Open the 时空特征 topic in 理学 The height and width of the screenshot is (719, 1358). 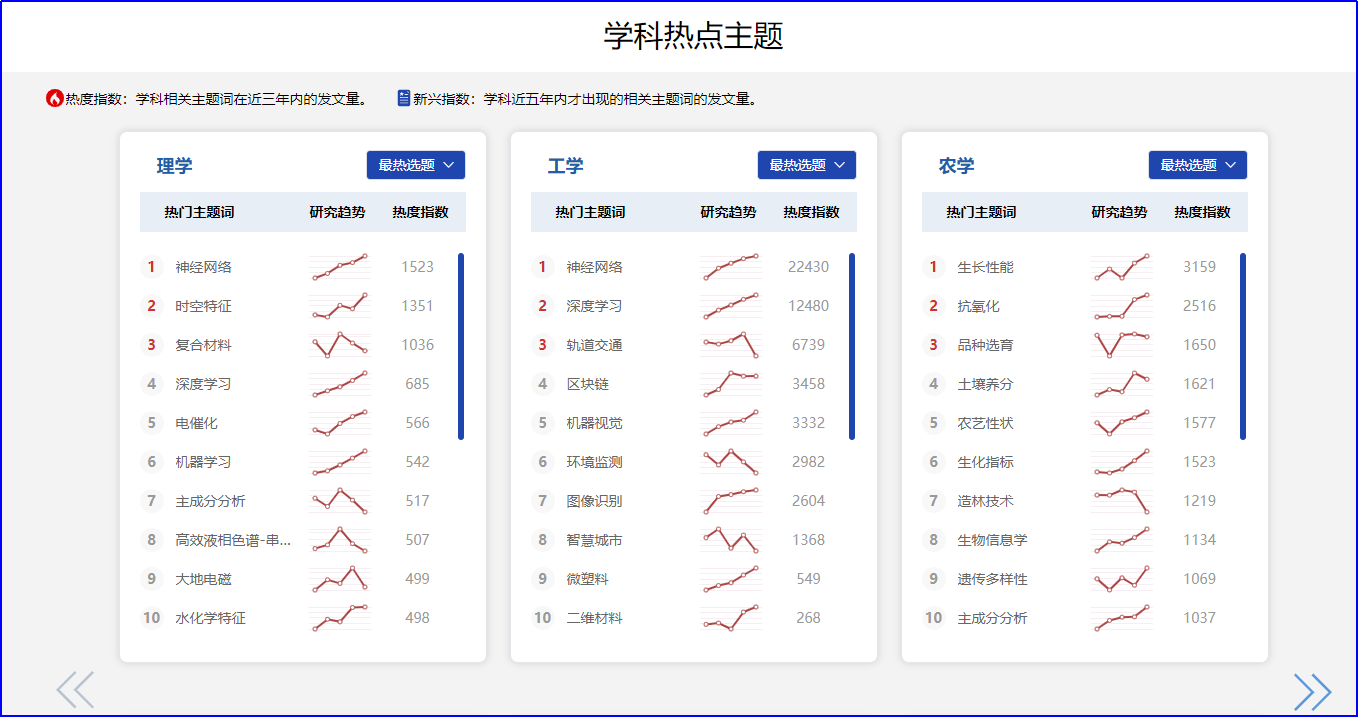204,306
